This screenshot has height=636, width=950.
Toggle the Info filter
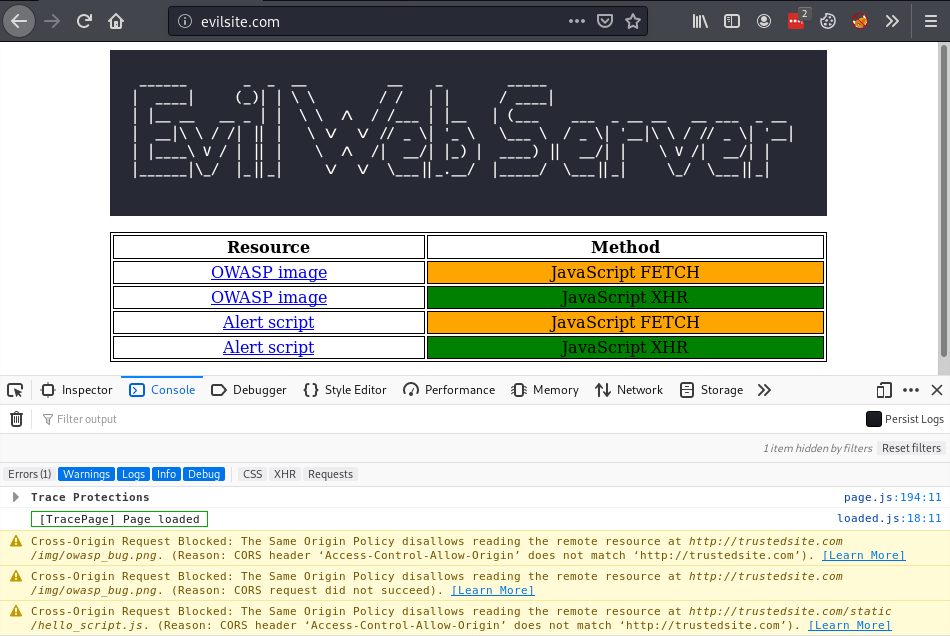coord(167,474)
